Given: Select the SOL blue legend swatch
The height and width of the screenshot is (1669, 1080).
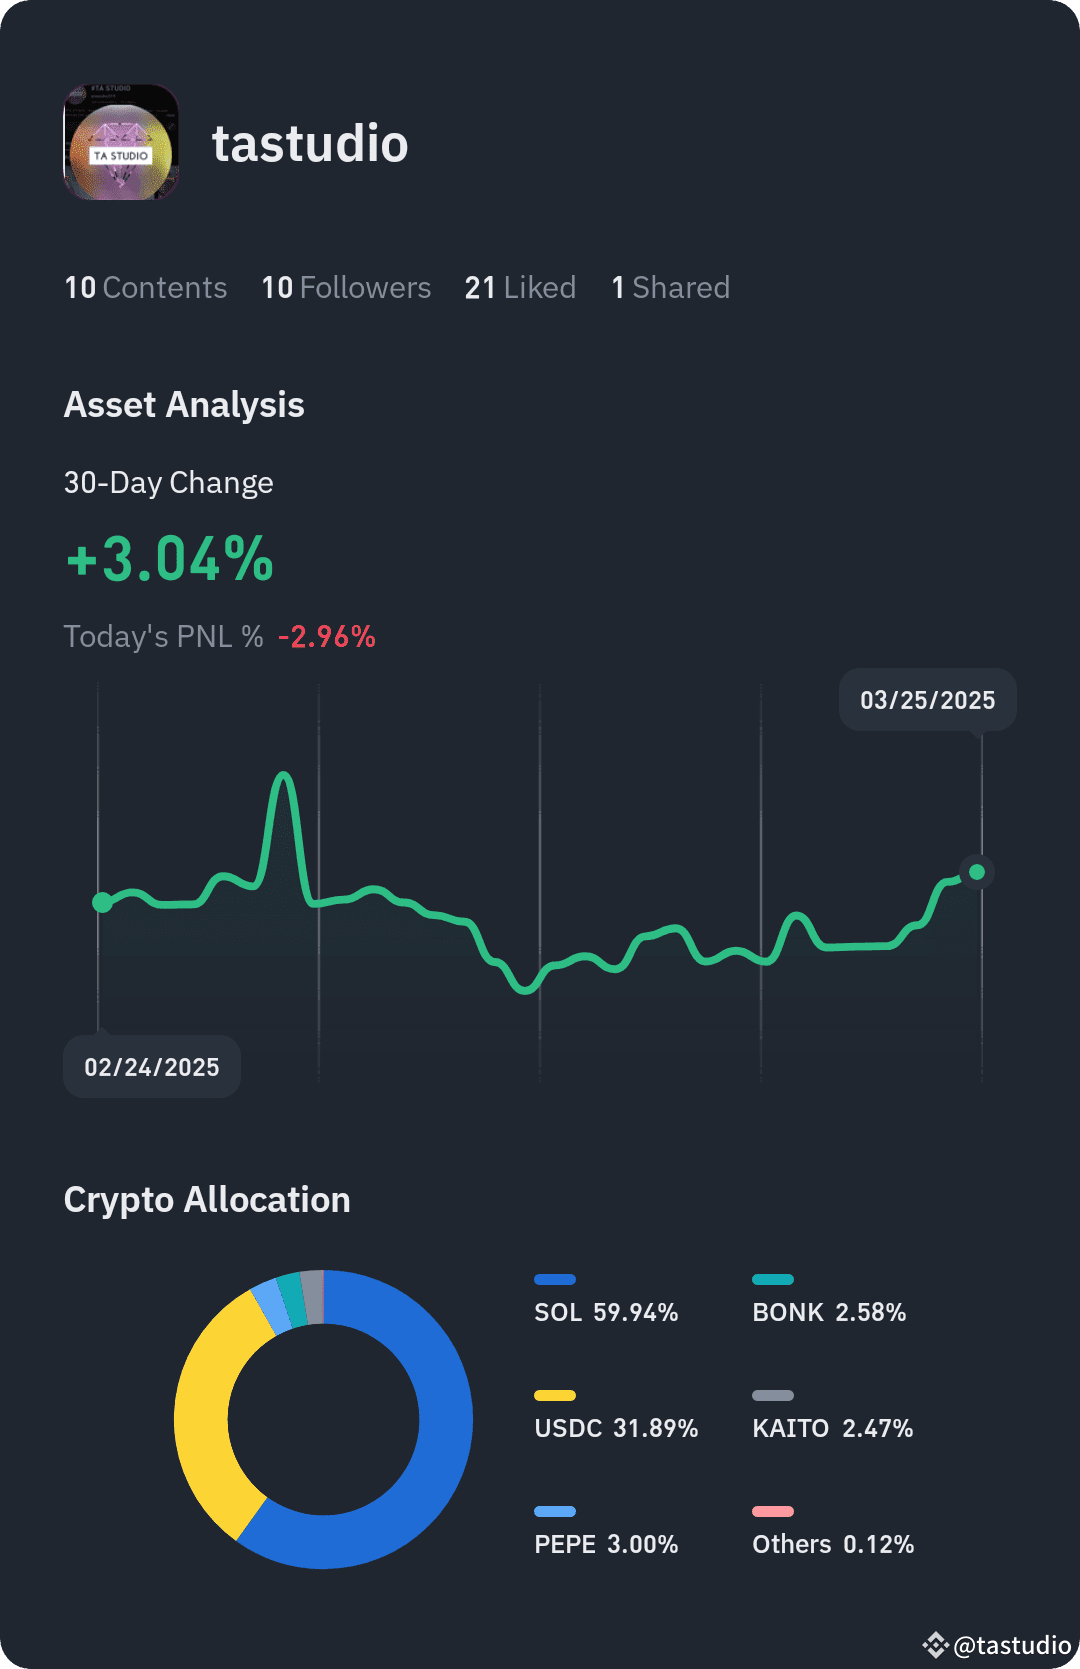Looking at the screenshot, I should pyautogui.click(x=555, y=1279).
